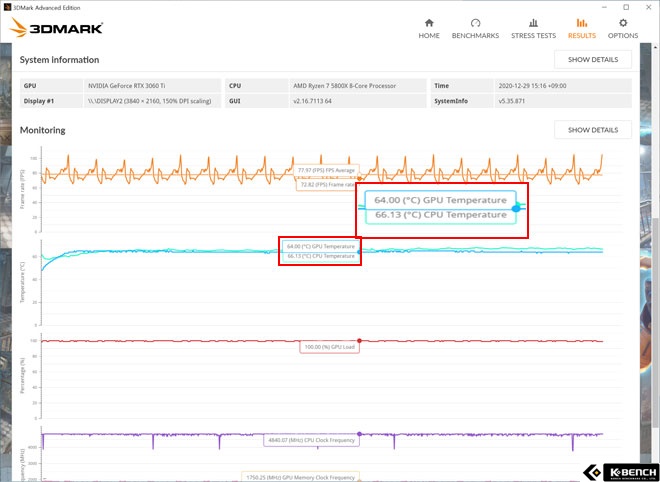Click the orange frame rate marker dot
The image size is (660, 482).
tap(359, 179)
